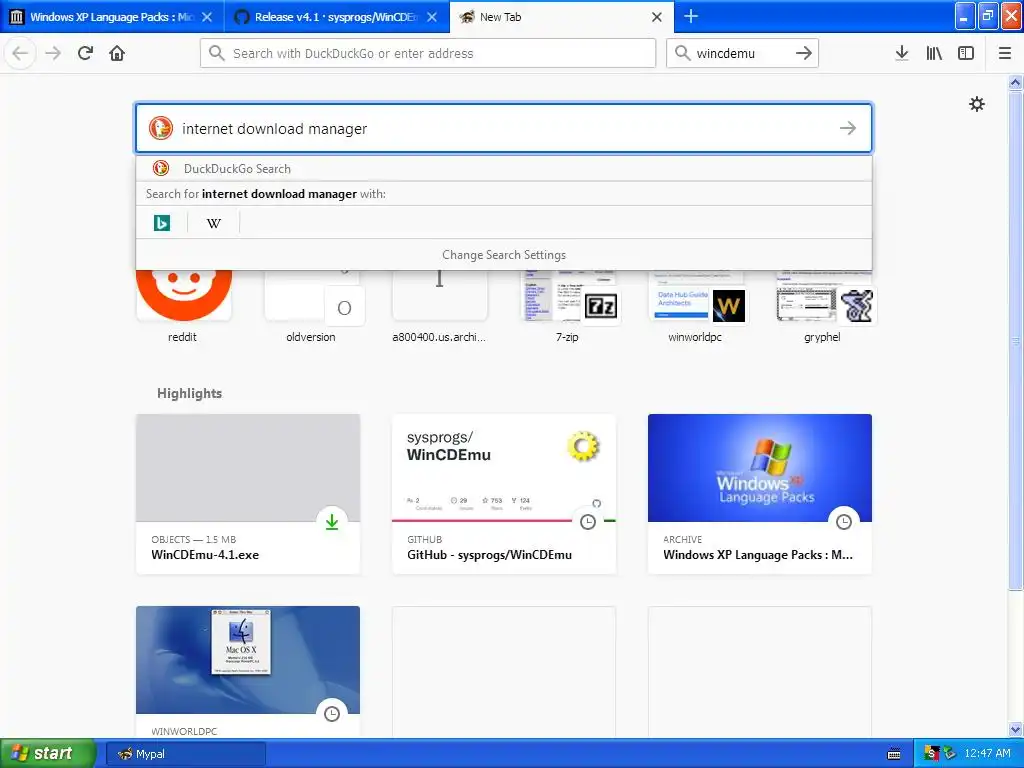Close the New Tab tab

[x=656, y=17]
